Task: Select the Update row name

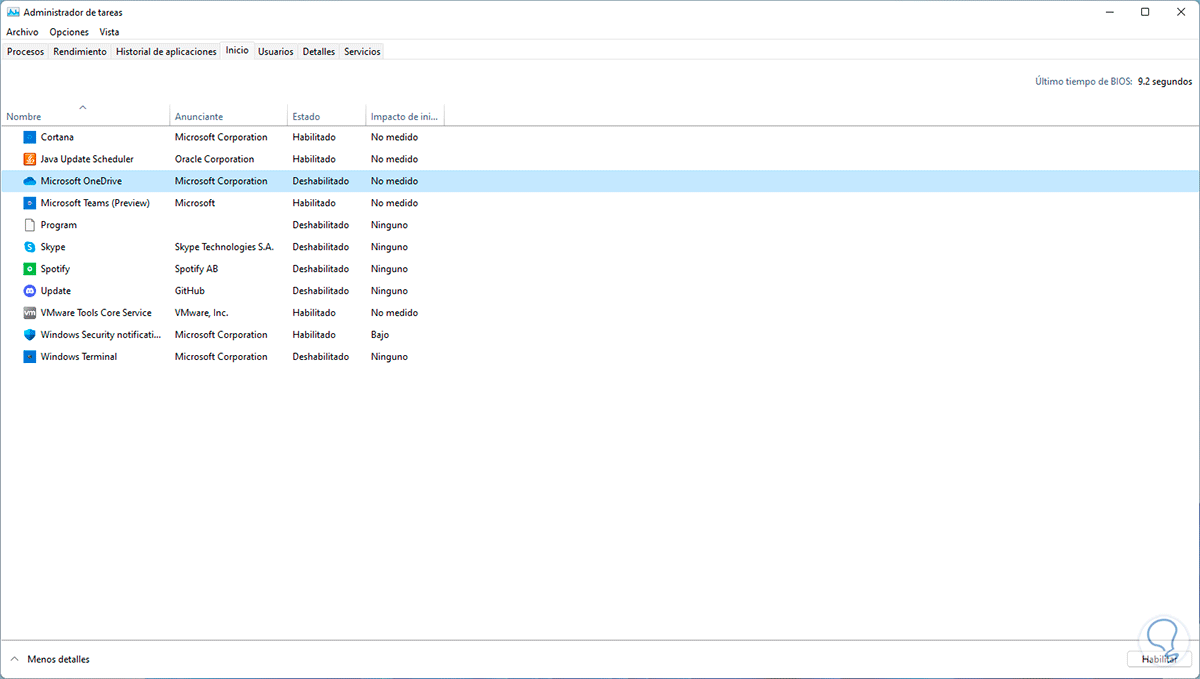Action: (x=56, y=291)
